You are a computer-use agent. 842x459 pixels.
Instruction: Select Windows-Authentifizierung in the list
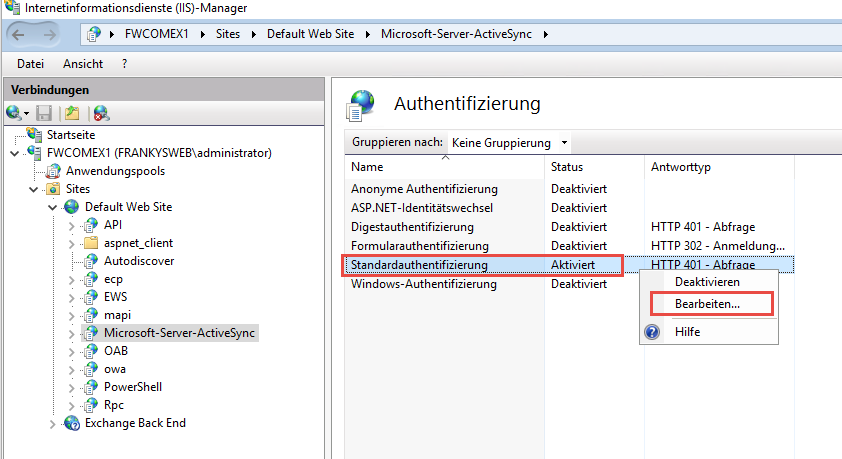pyautogui.click(x=424, y=284)
